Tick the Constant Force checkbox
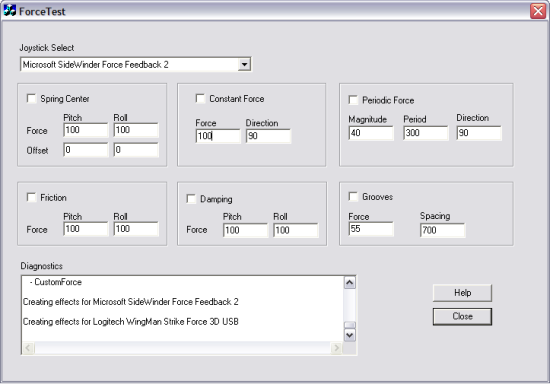Viewport: 550px width, 384px height. pyautogui.click(x=200, y=99)
